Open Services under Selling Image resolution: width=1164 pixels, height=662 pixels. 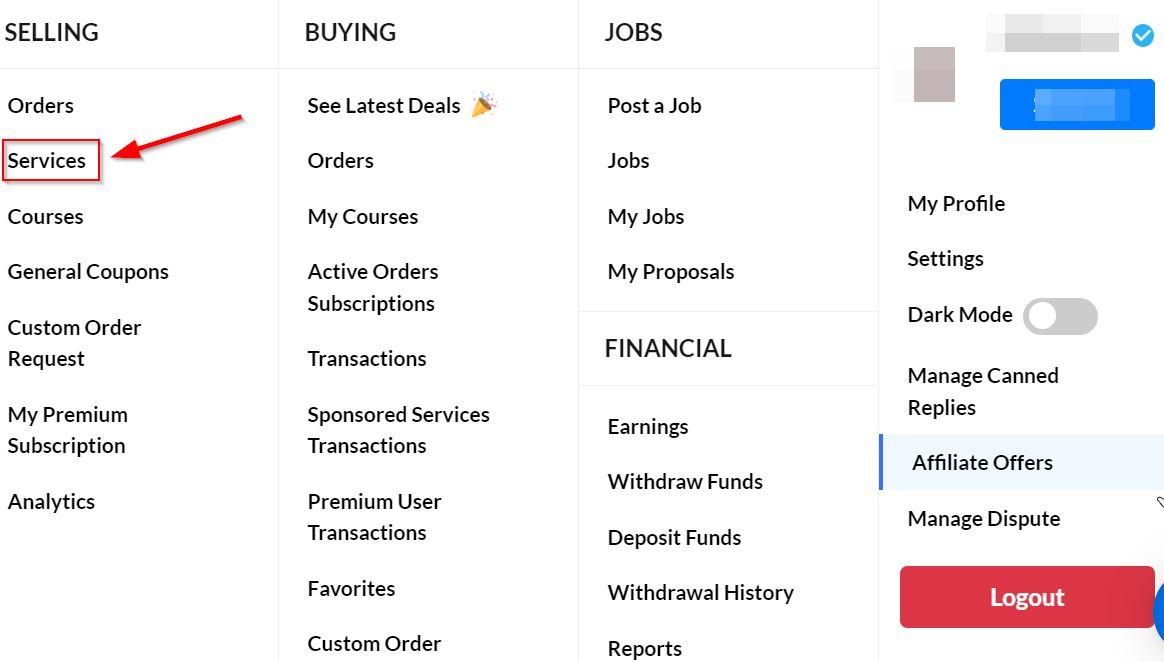click(47, 160)
